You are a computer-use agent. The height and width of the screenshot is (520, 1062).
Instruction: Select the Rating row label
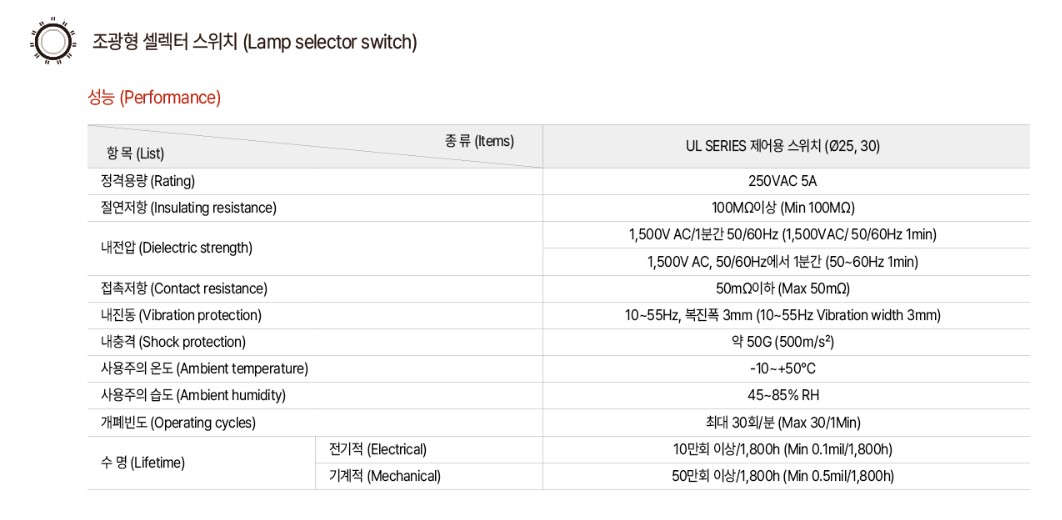pos(148,181)
